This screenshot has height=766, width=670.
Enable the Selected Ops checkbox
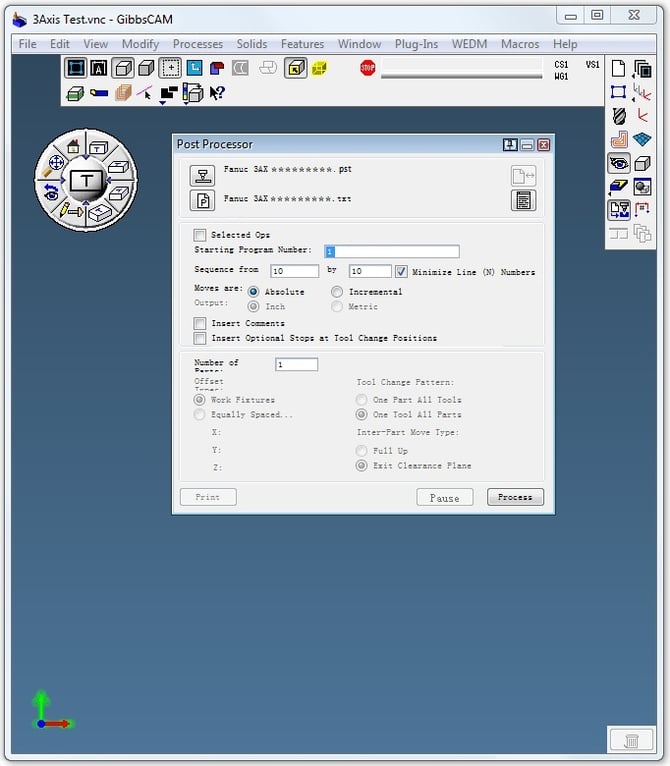[x=199, y=235]
